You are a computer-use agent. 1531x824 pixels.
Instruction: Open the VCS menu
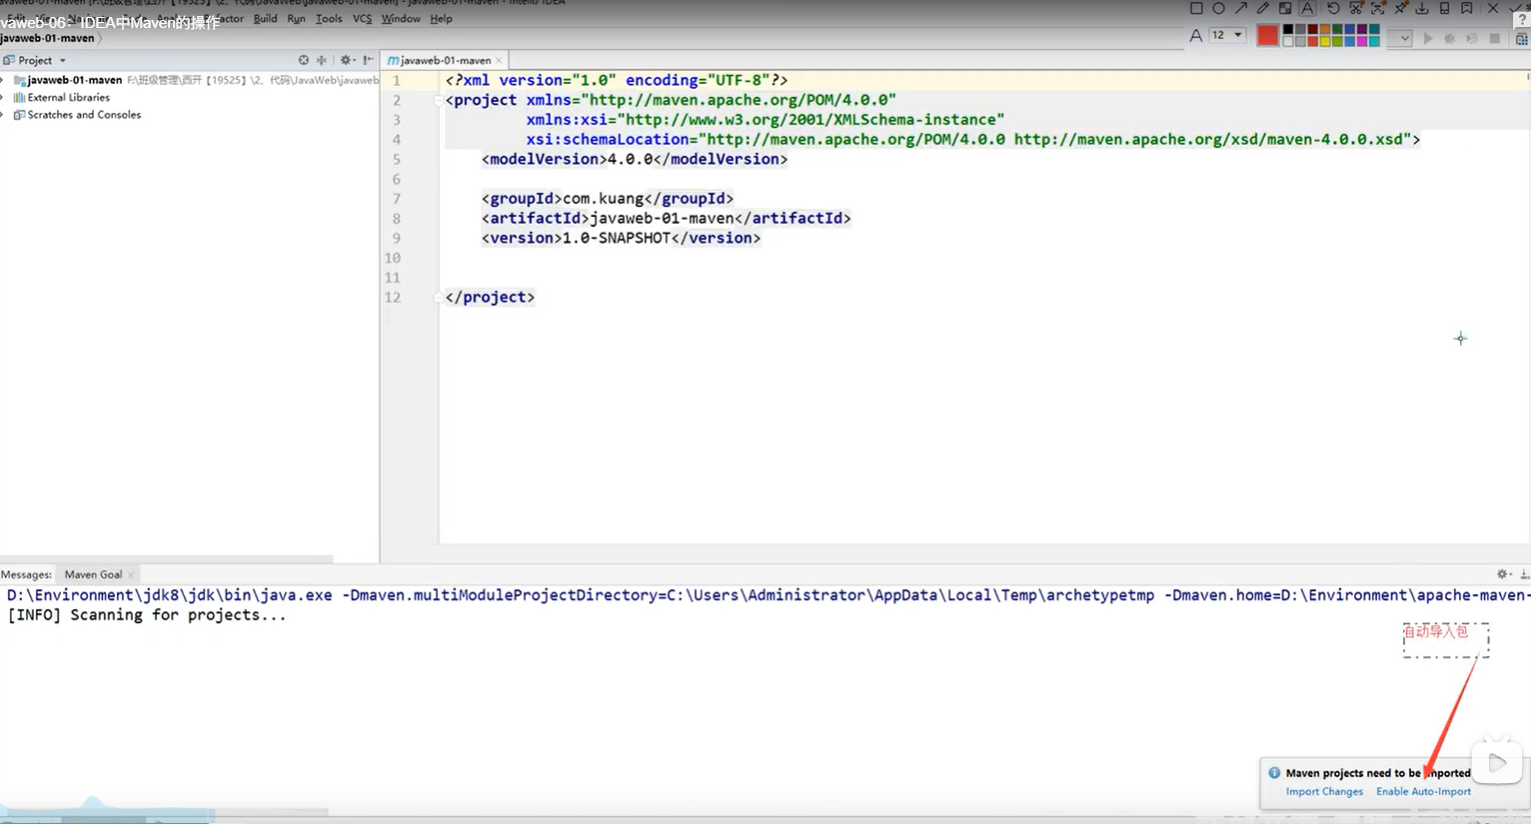coord(362,18)
